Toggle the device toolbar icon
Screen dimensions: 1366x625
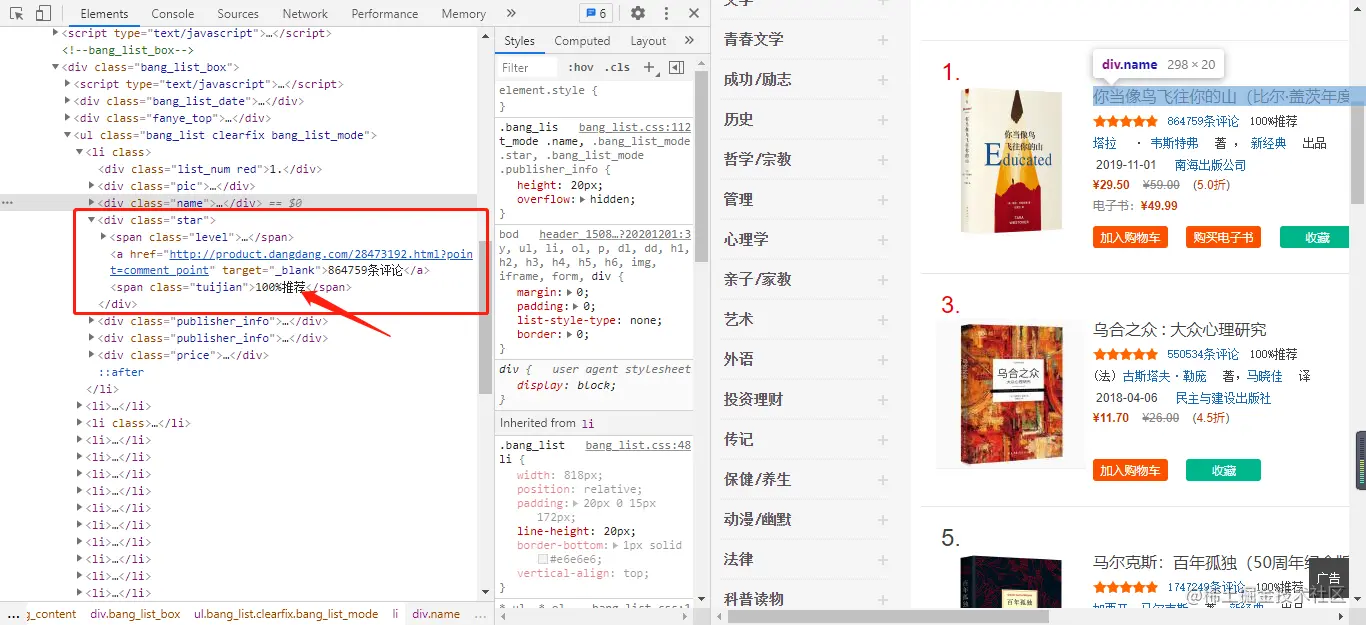click(43, 14)
